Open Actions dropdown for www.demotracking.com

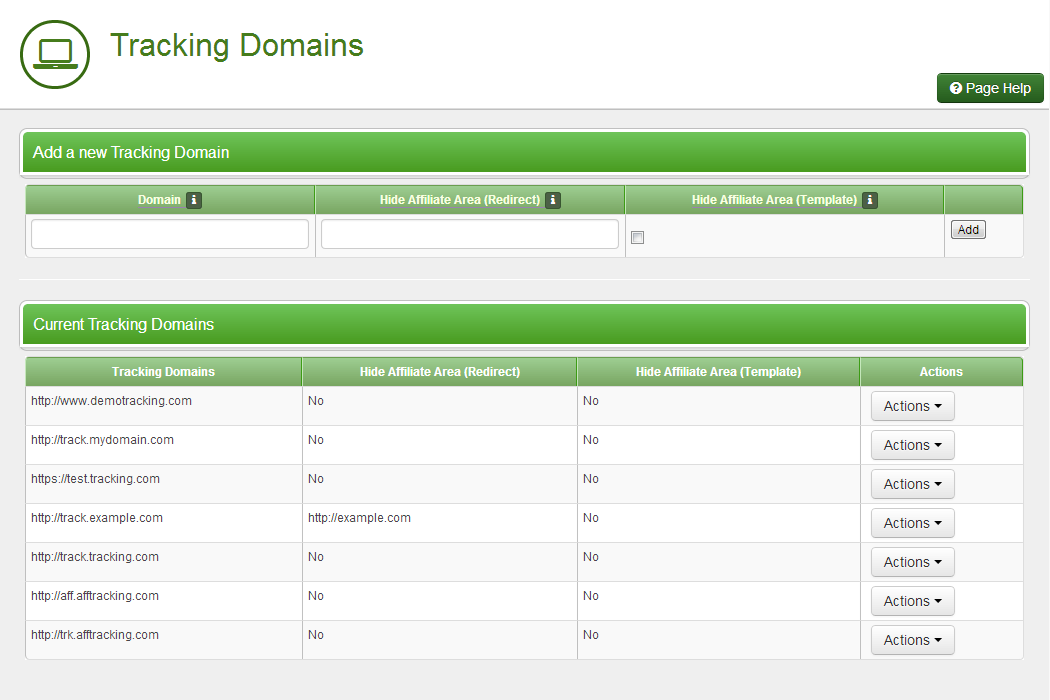pos(912,406)
